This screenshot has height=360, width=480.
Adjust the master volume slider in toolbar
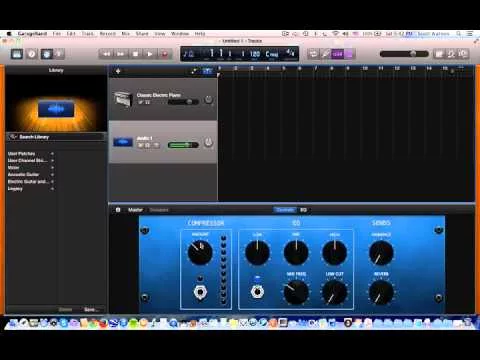(404, 54)
